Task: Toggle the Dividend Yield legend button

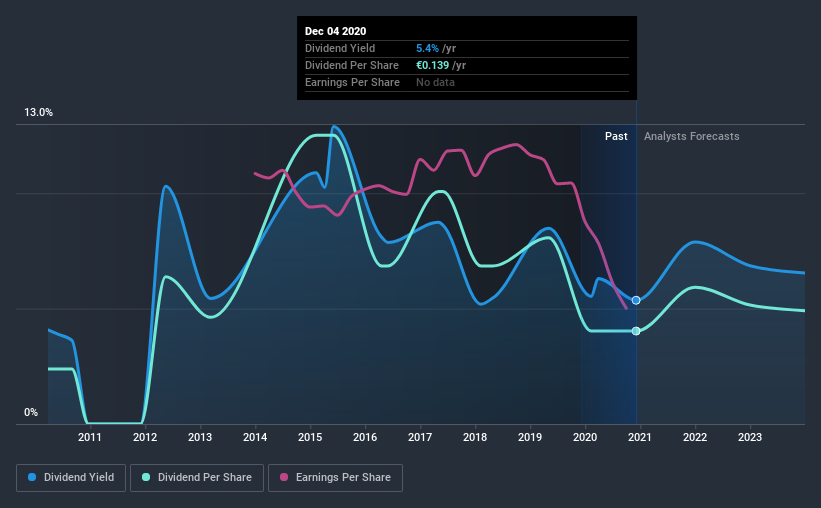Action: (71, 478)
